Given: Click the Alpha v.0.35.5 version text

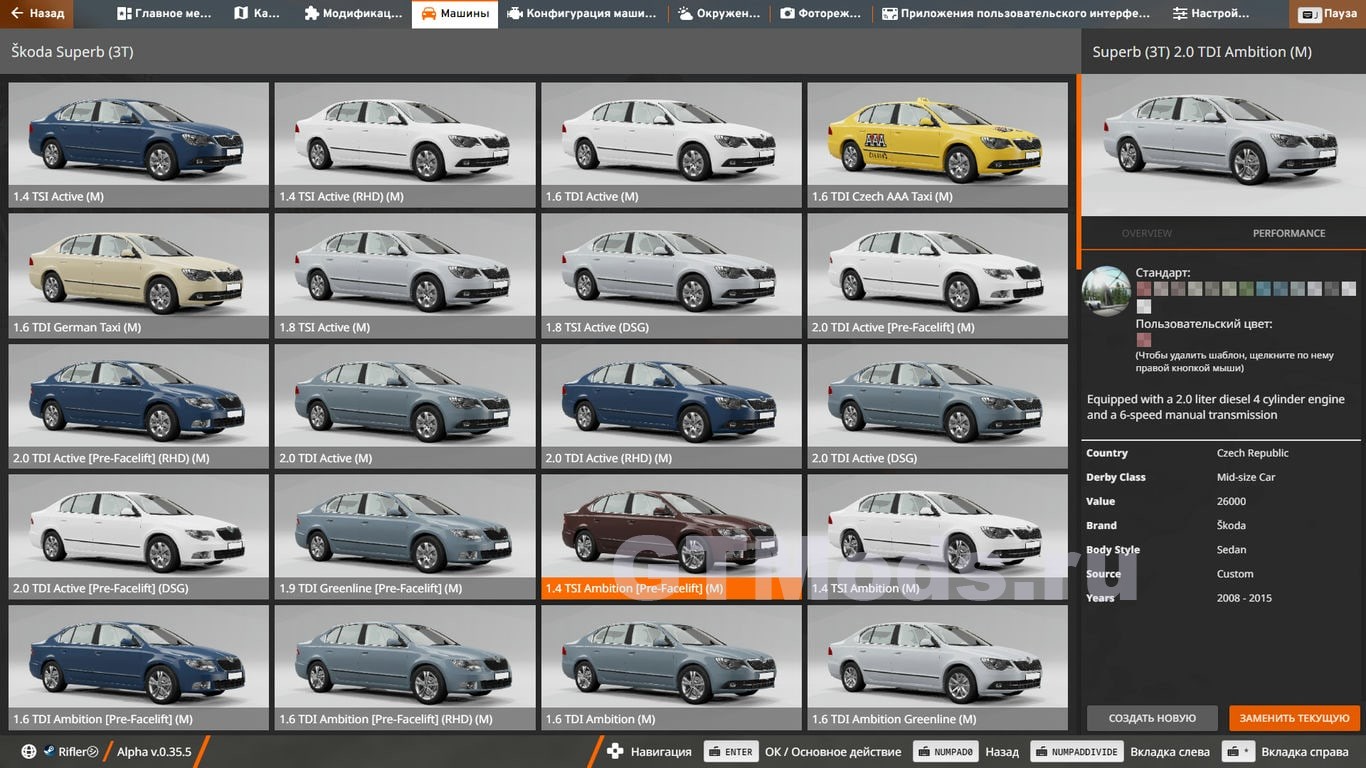Looking at the screenshot, I should coord(154,752).
